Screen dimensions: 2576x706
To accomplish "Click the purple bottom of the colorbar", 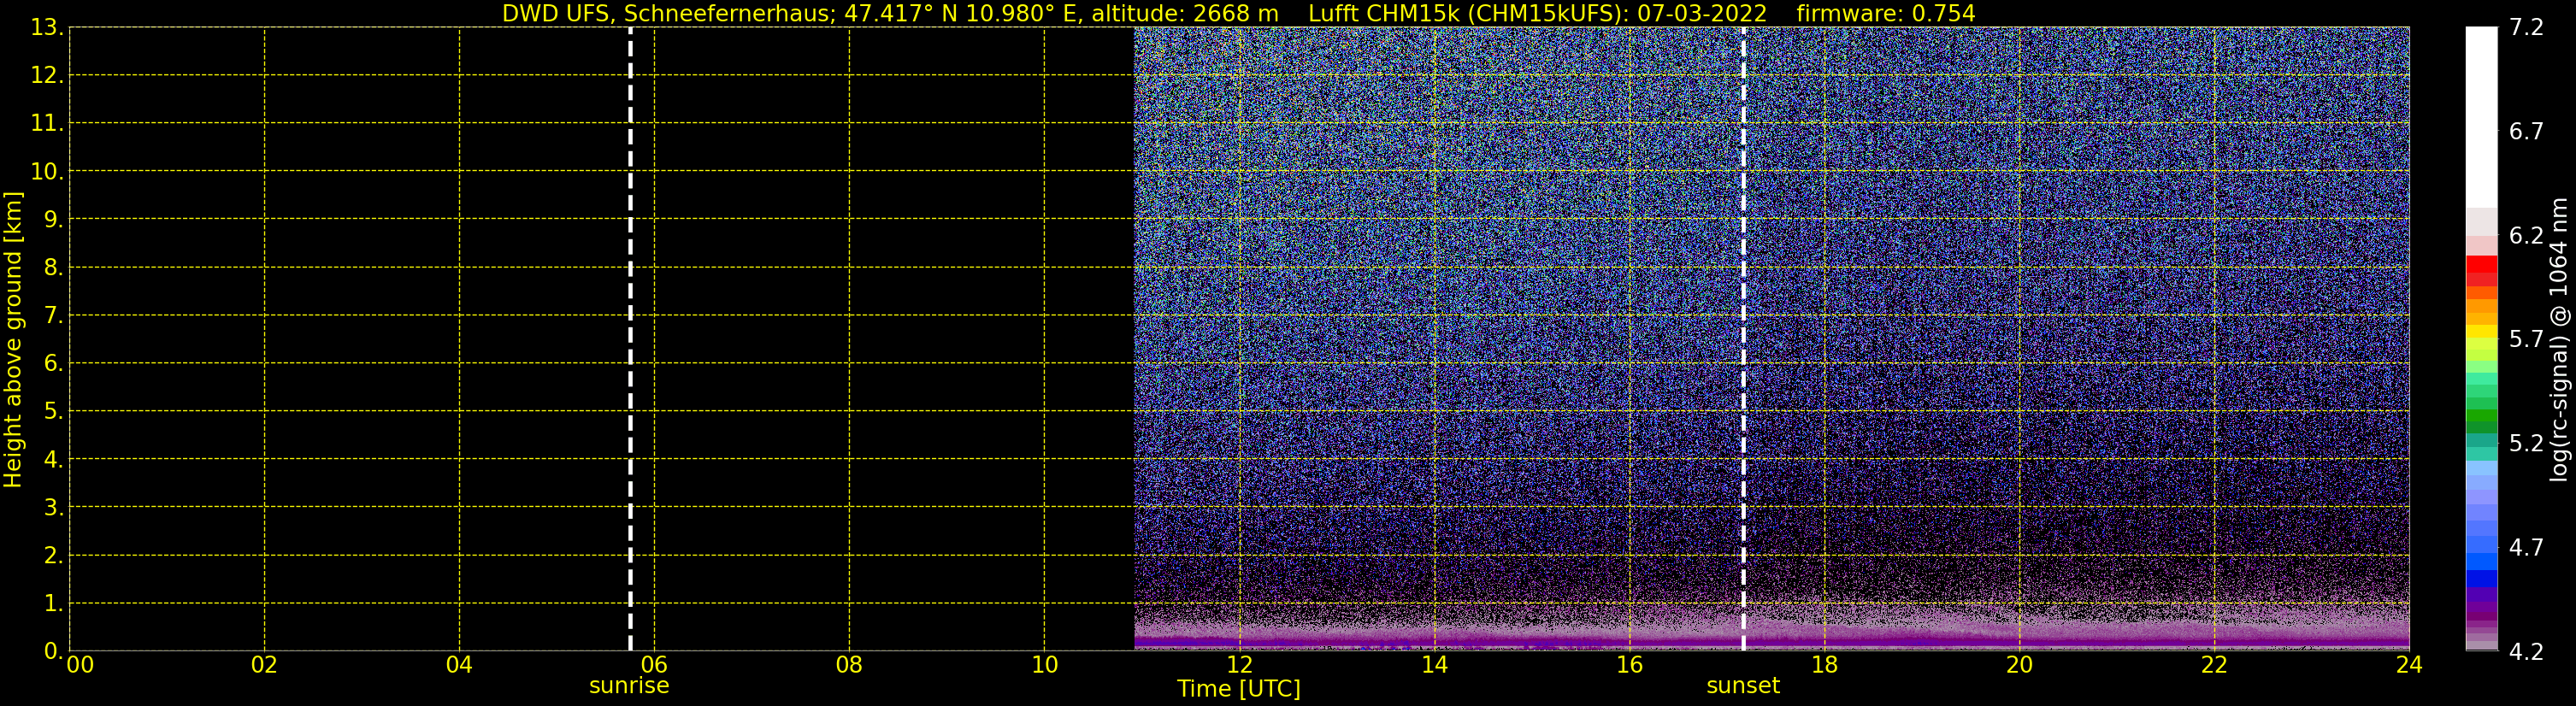I will [x=2481, y=618].
